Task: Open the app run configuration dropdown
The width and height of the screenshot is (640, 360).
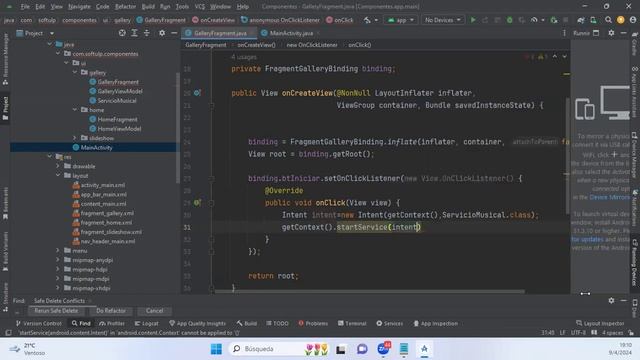Action: 400,20
